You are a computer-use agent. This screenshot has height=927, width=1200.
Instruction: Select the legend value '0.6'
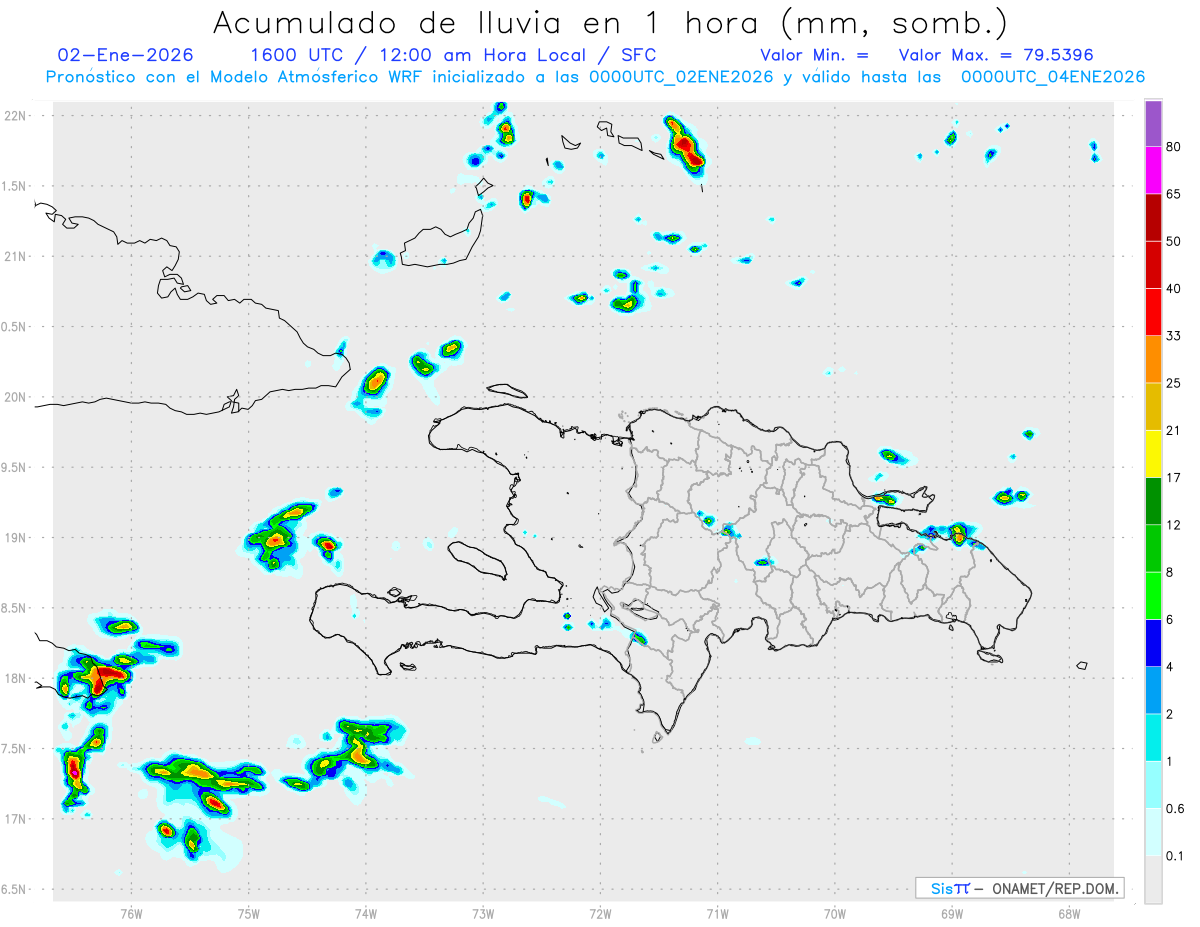point(1176,808)
